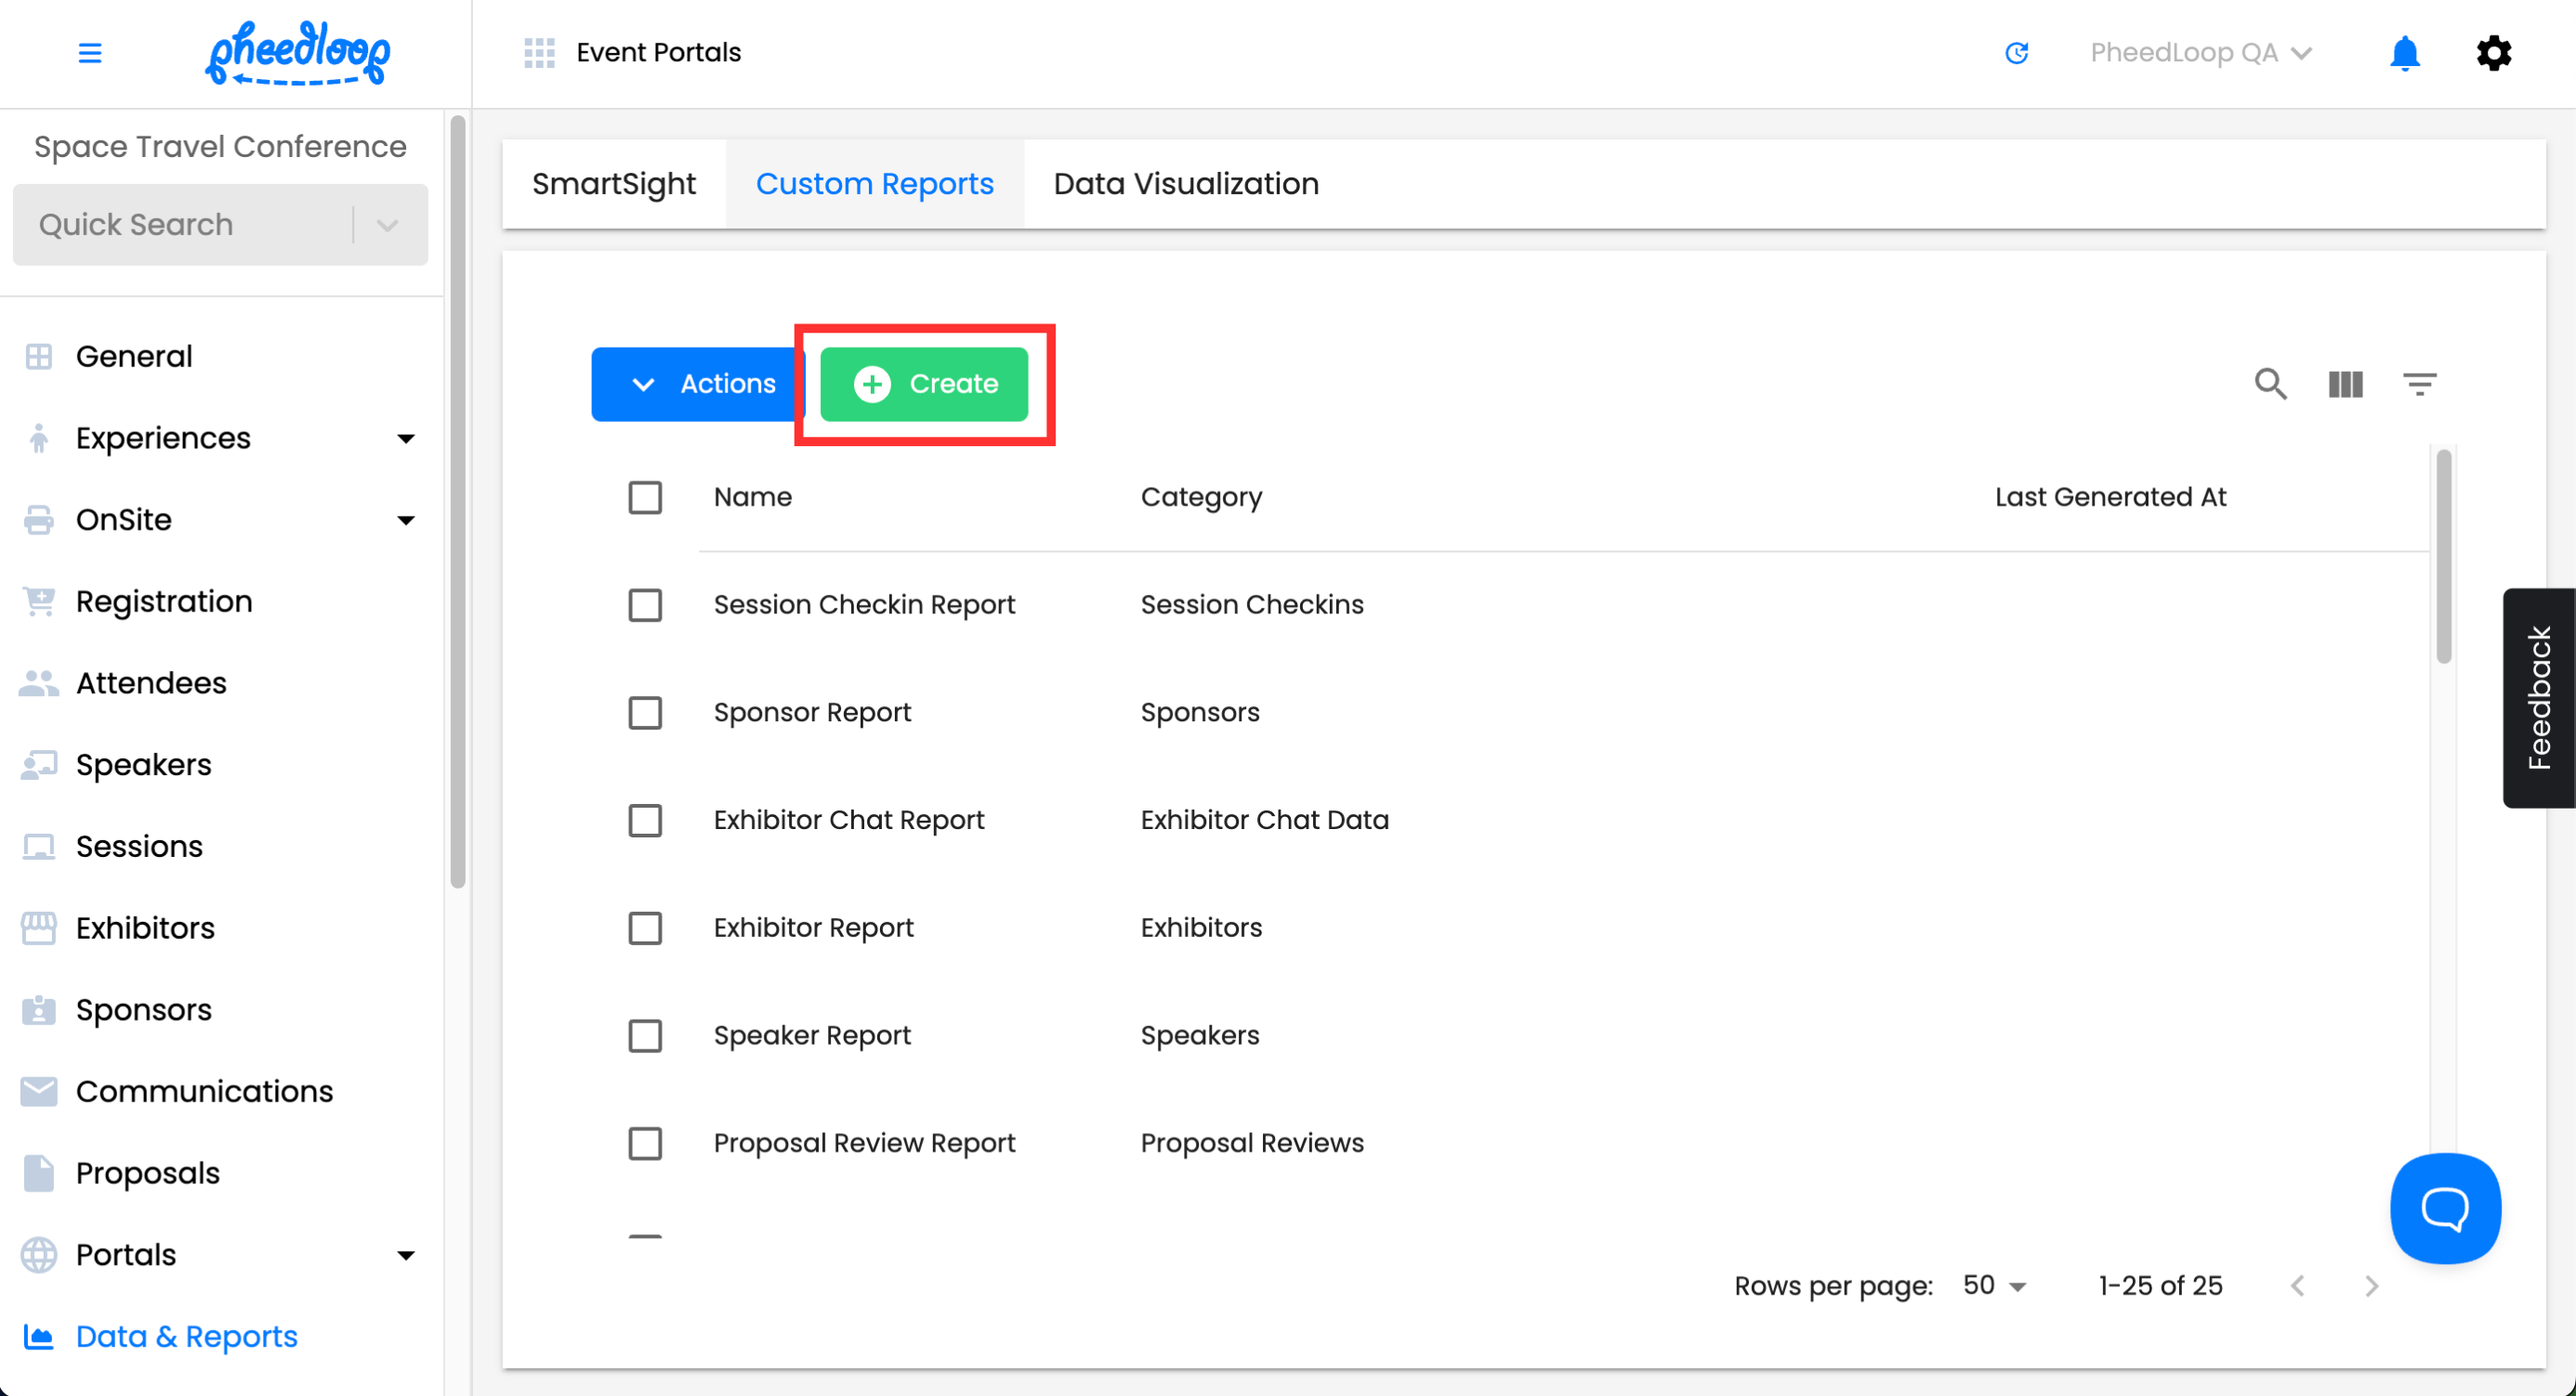
Task: Open the filter table icon
Action: [2419, 384]
